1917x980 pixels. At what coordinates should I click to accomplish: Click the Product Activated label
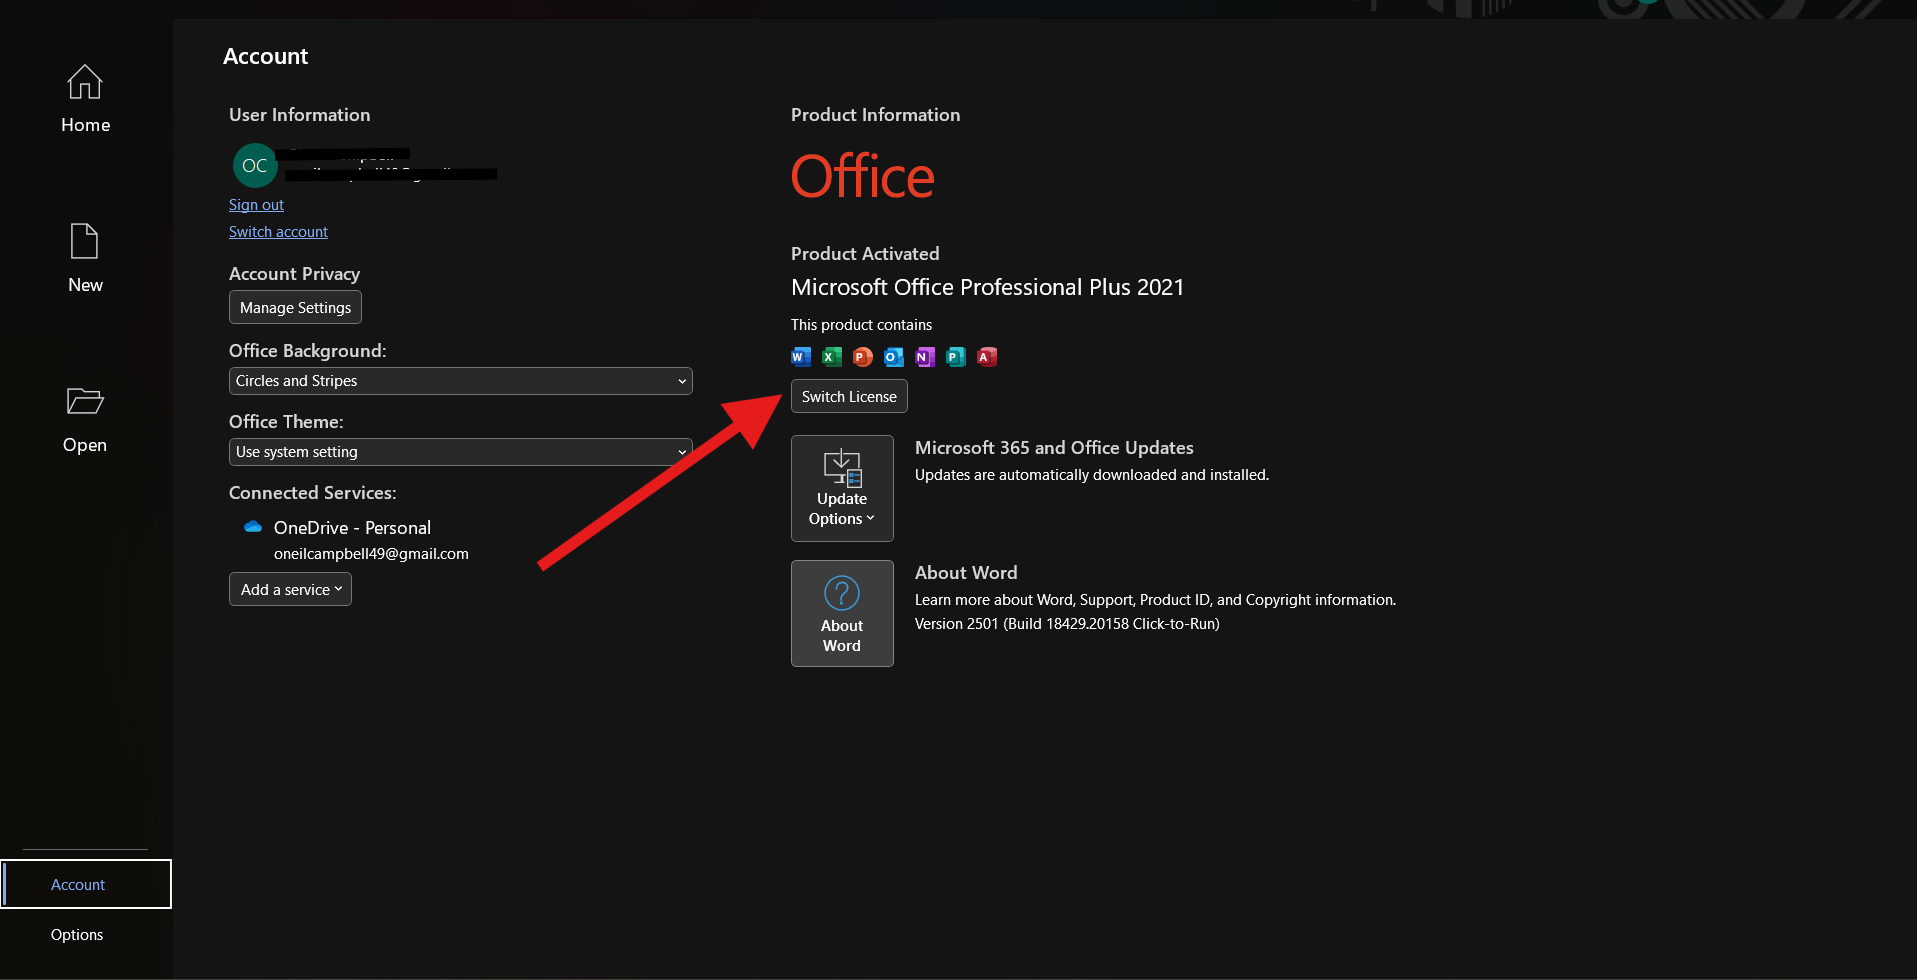pyautogui.click(x=865, y=254)
